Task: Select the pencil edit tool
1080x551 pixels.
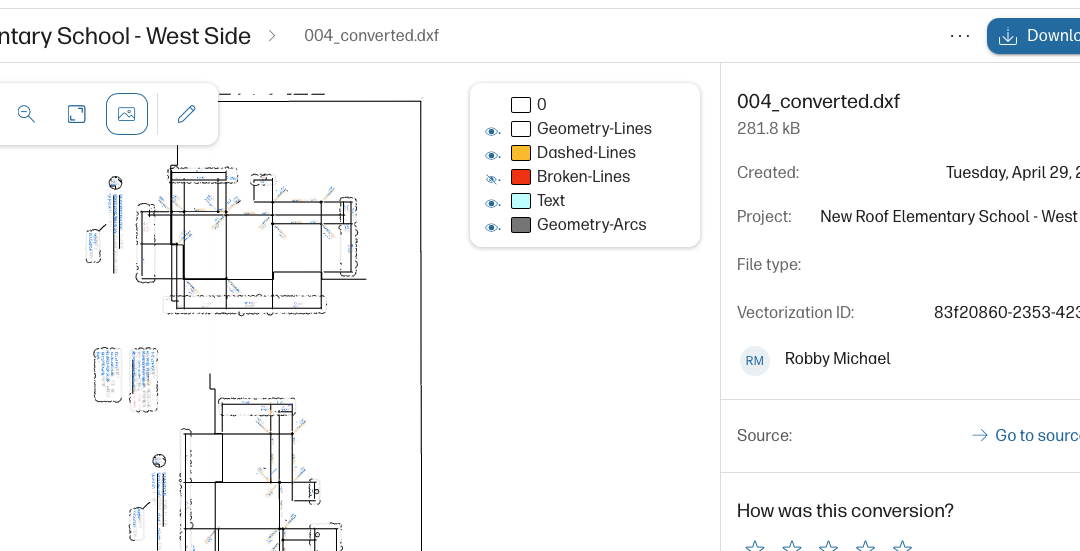Action: (187, 114)
